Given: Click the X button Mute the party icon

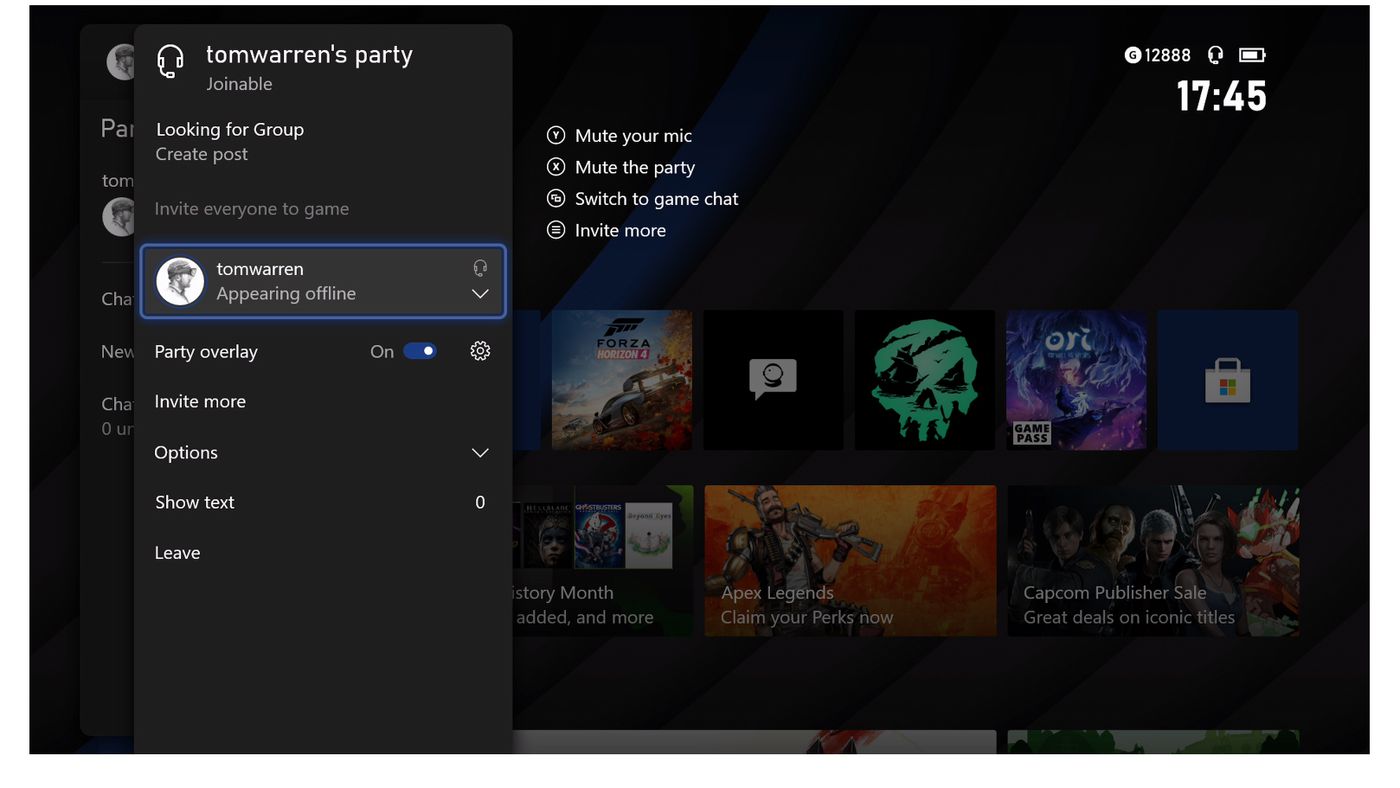Looking at the screenshot, I should pos(556,167).
